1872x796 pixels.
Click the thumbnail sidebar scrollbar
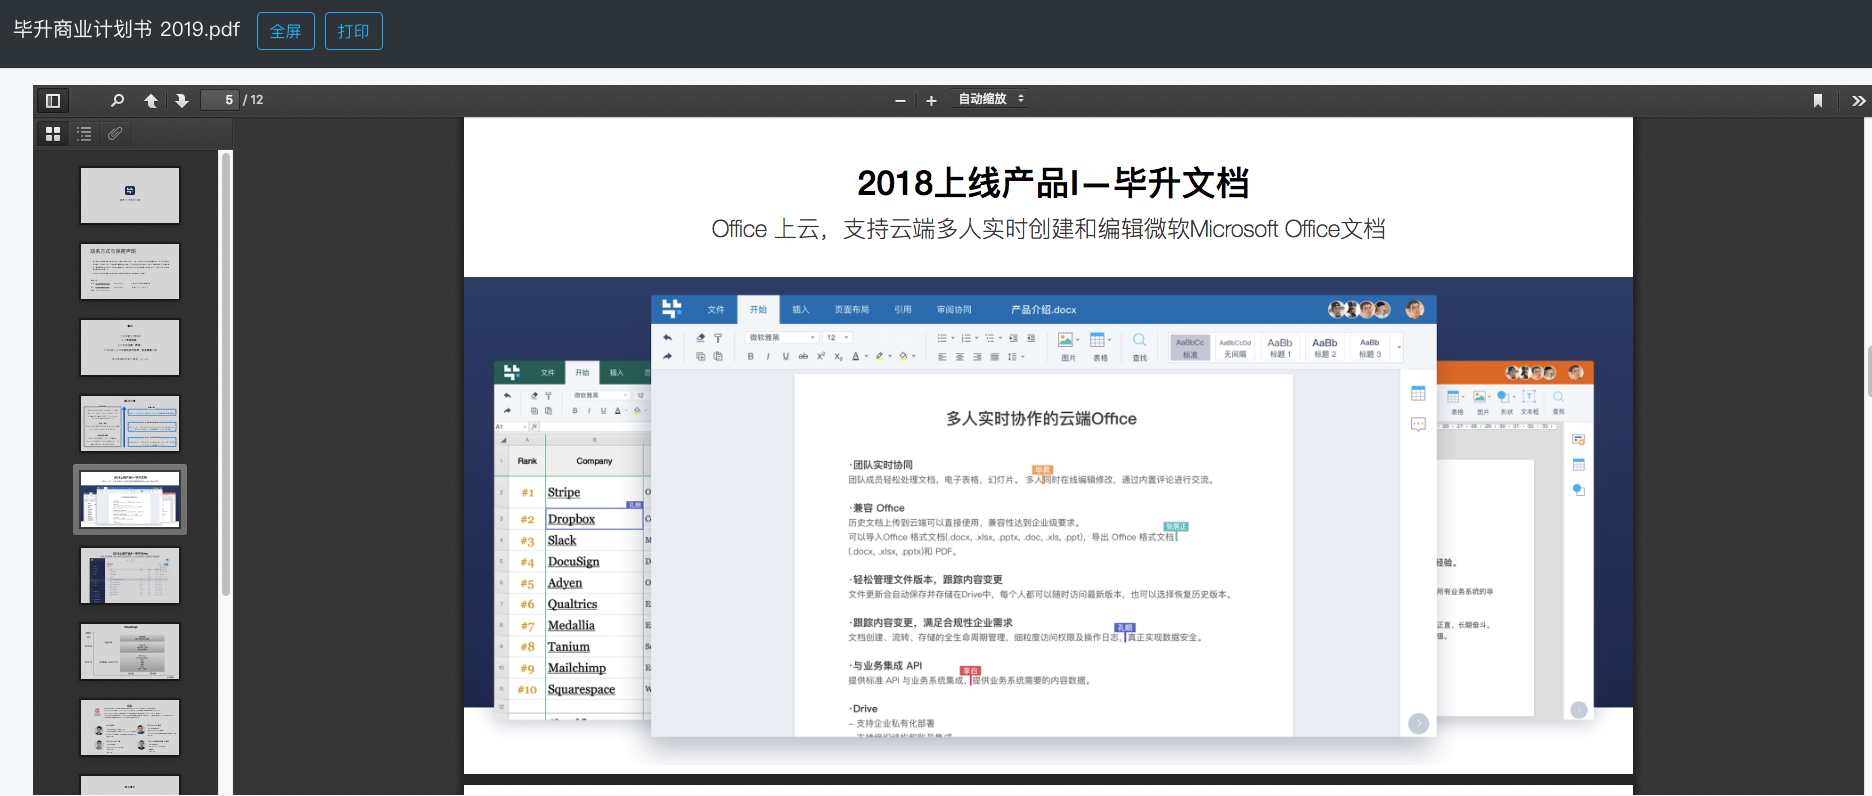point(226,374)
